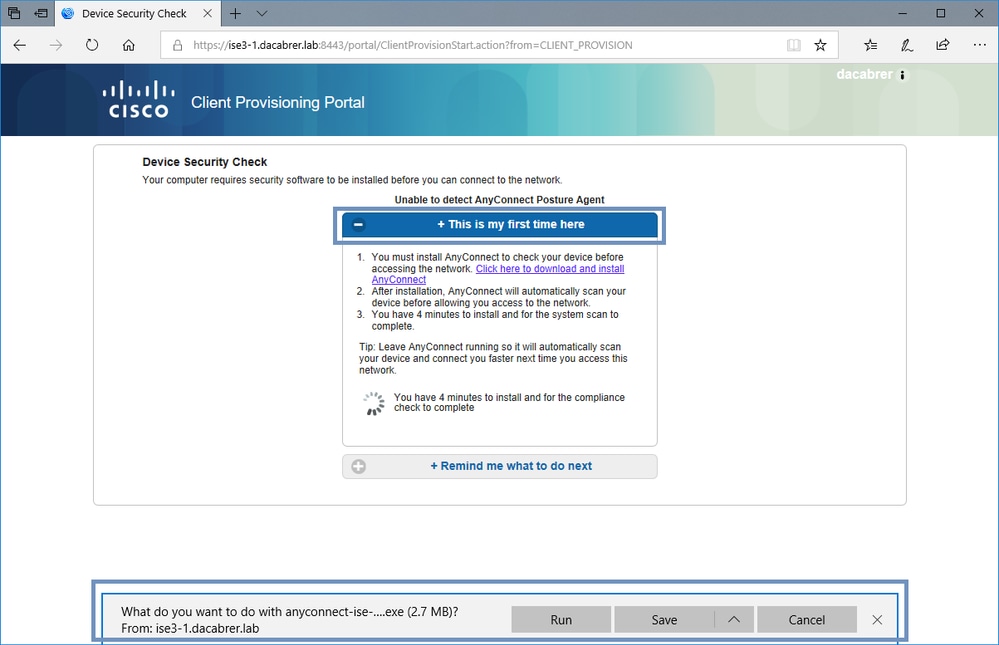Set these tabs aside icon

point(41,13)
